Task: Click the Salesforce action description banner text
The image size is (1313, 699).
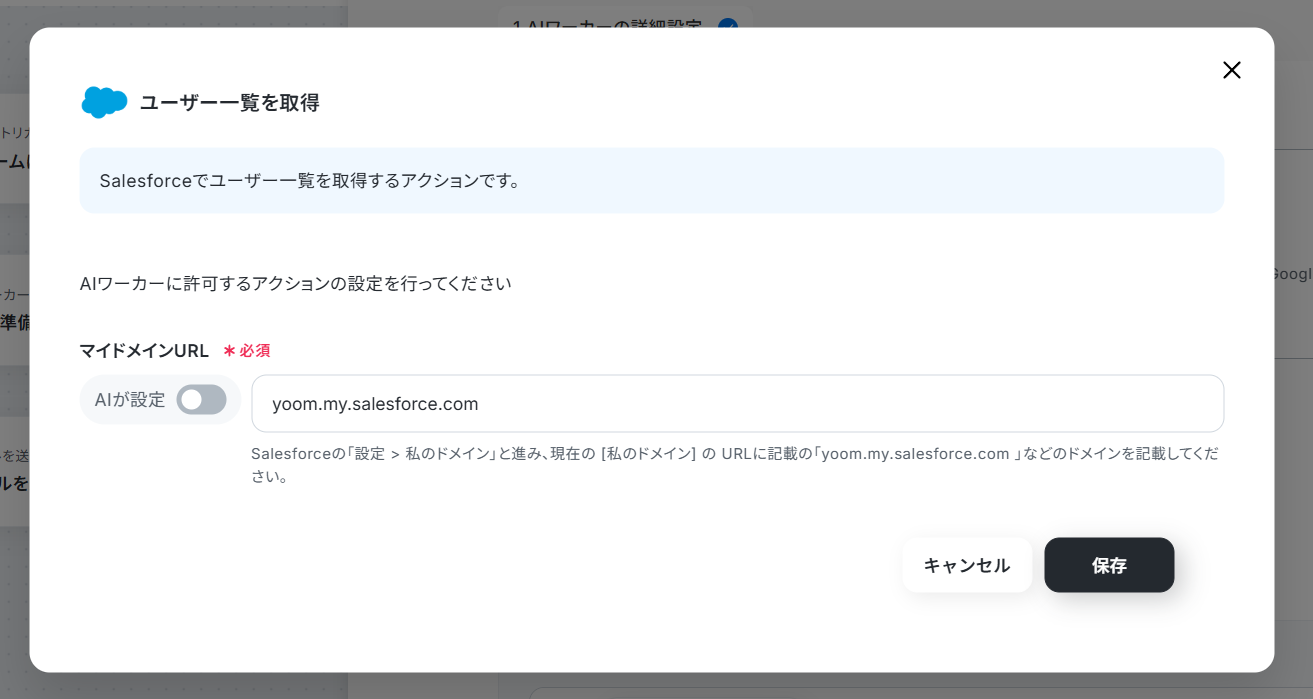Action: coord(310,181)
